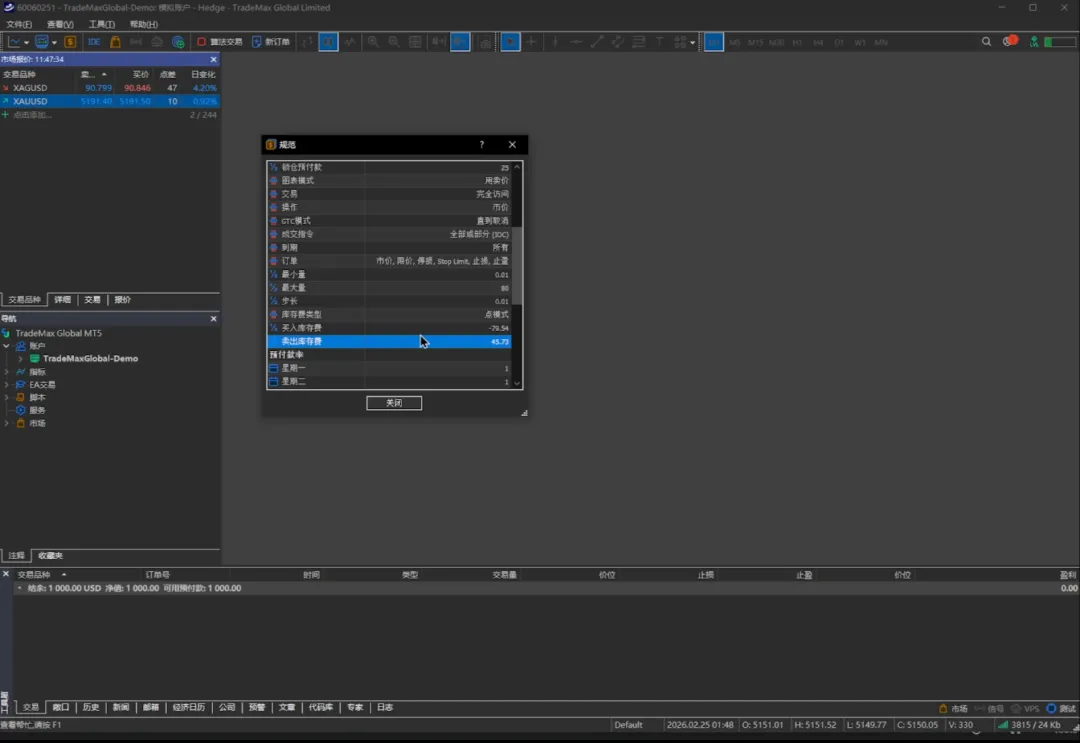Open the IDE (MetaEditor) toolbar icon
Viewport: 1080px width, 743px height.
(94, 42)
